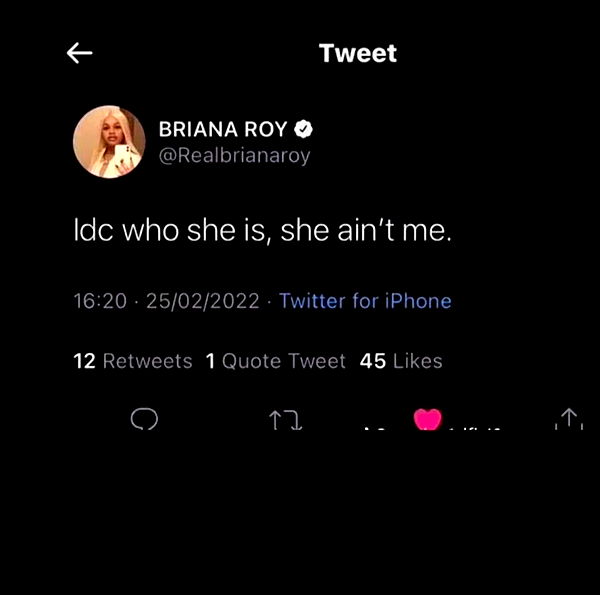View the 12 Retweets list

pyautogui.click(x=133, y=361)
